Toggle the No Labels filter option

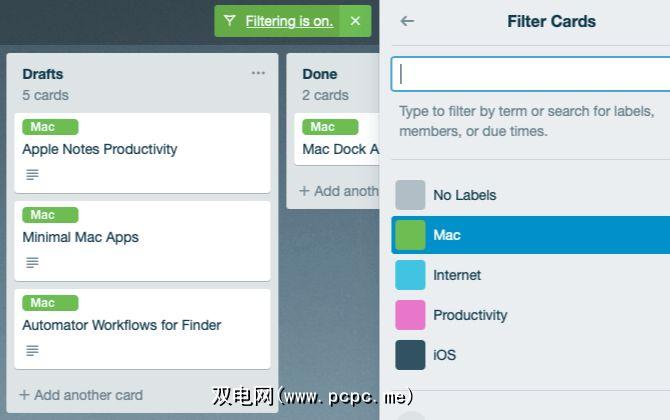click(x=464, y=195)
